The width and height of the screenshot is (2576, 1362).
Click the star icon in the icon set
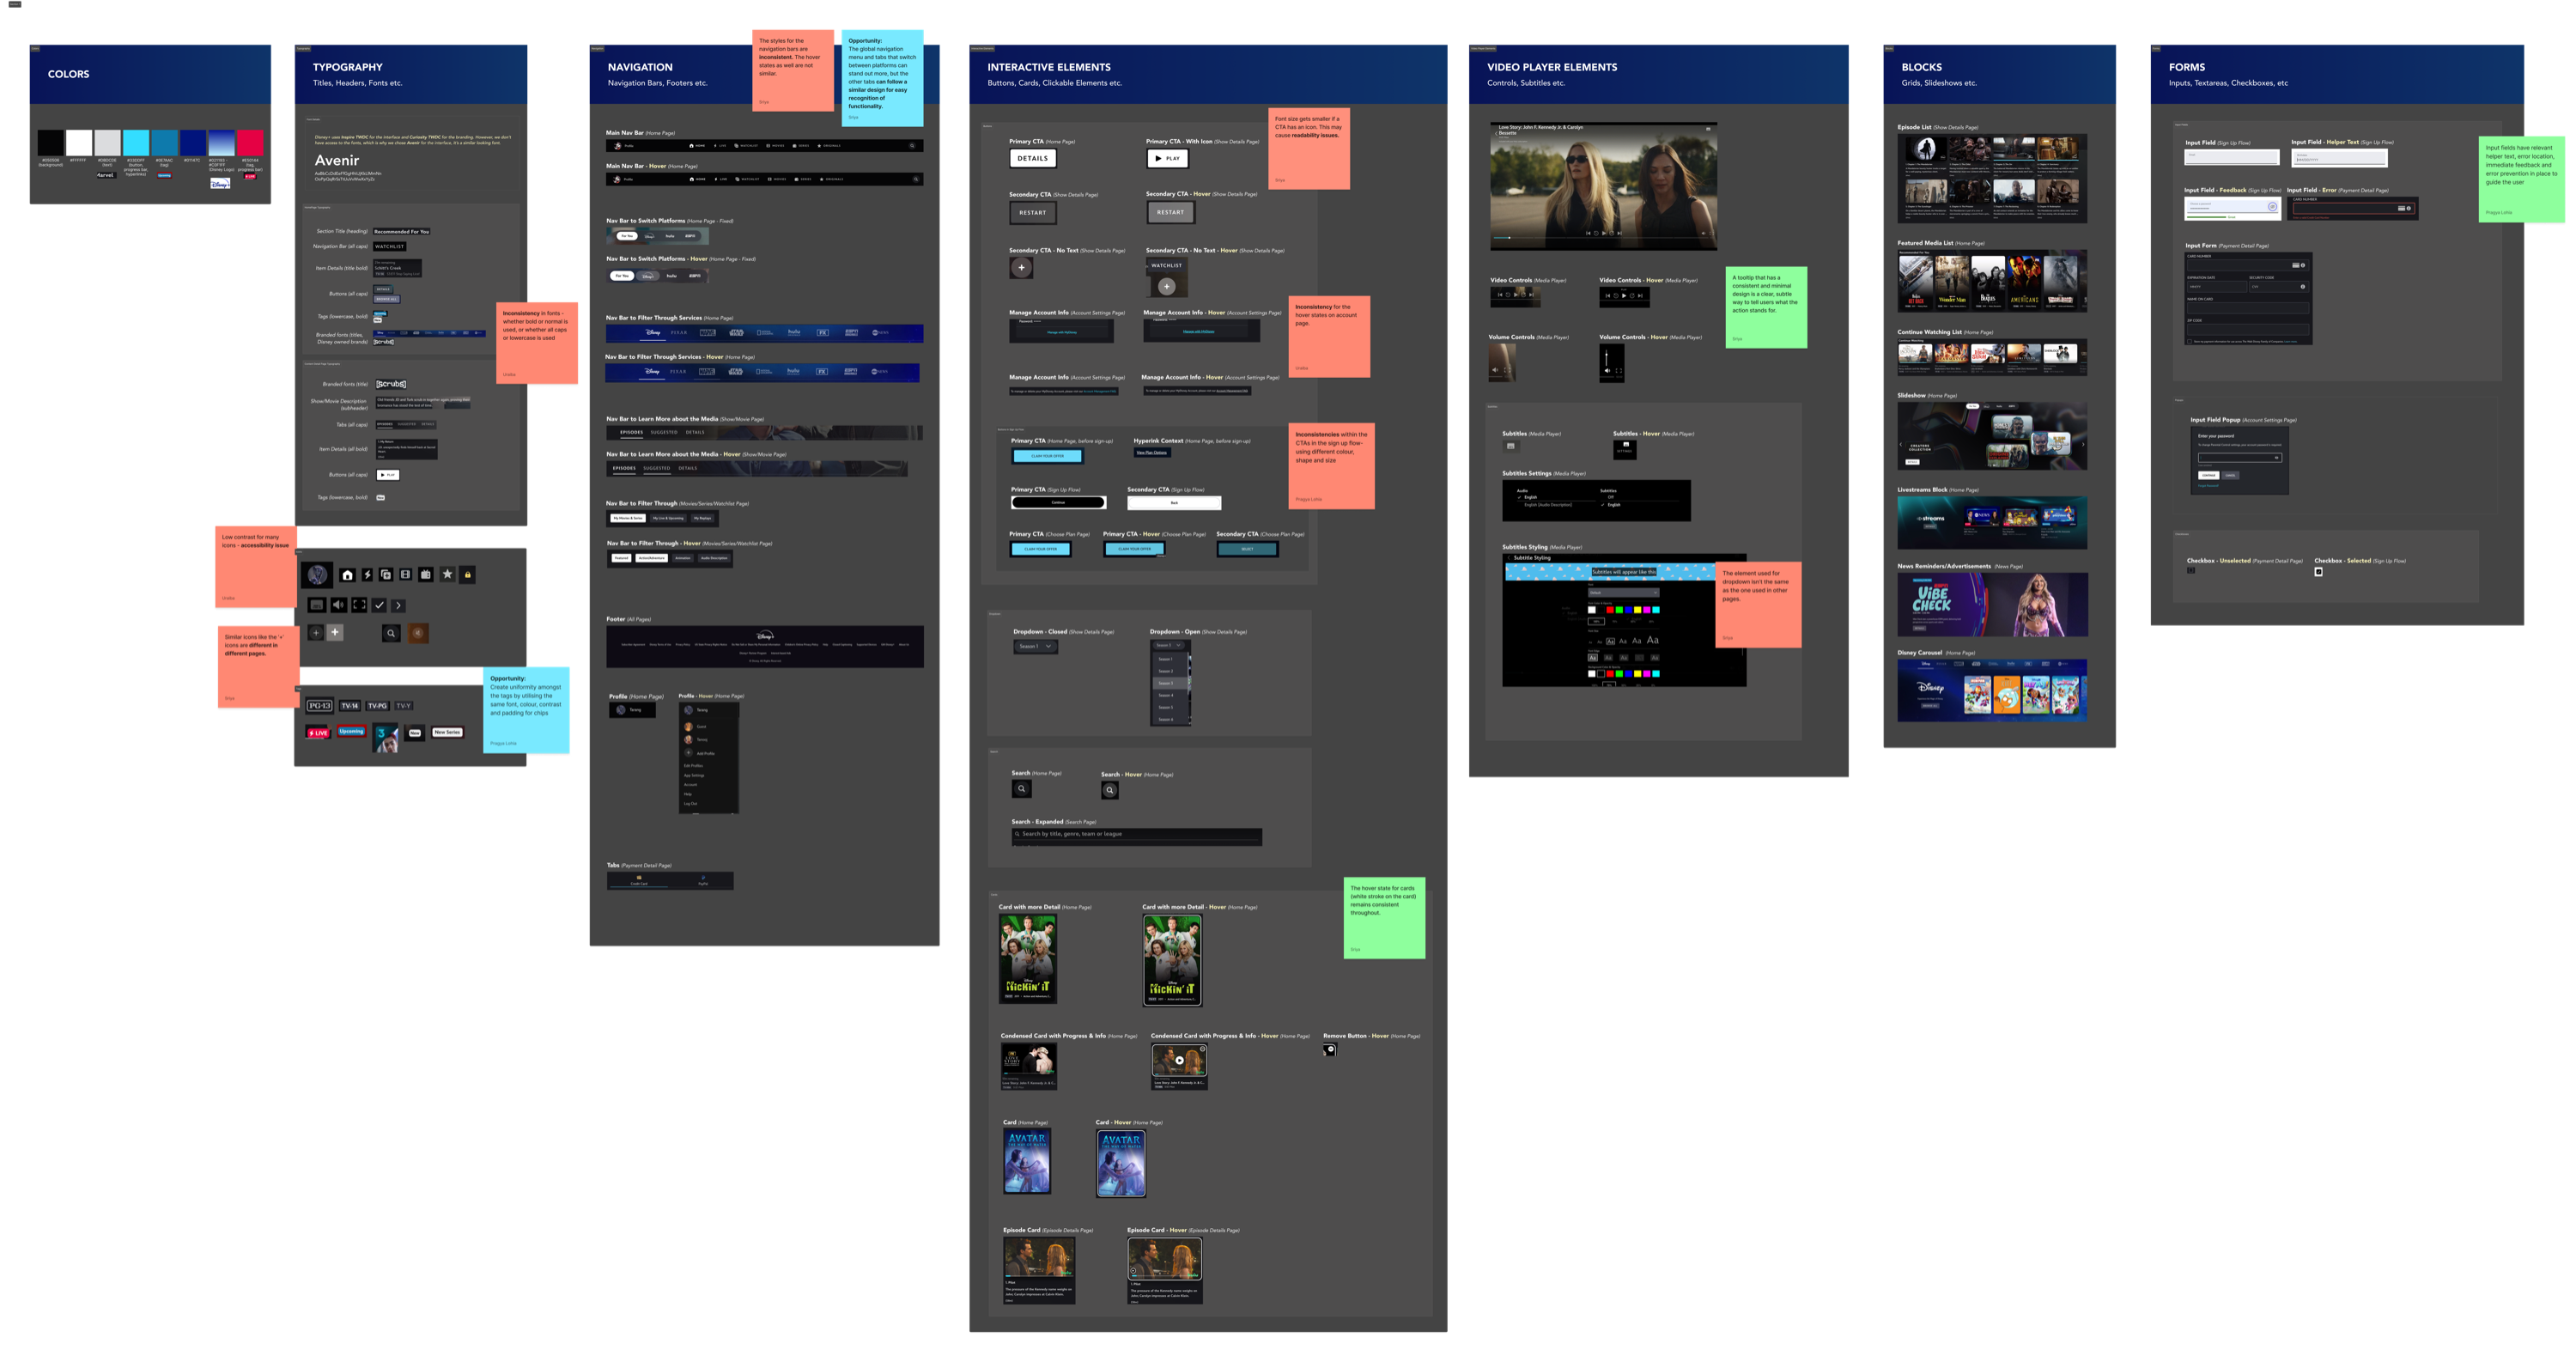447,574
